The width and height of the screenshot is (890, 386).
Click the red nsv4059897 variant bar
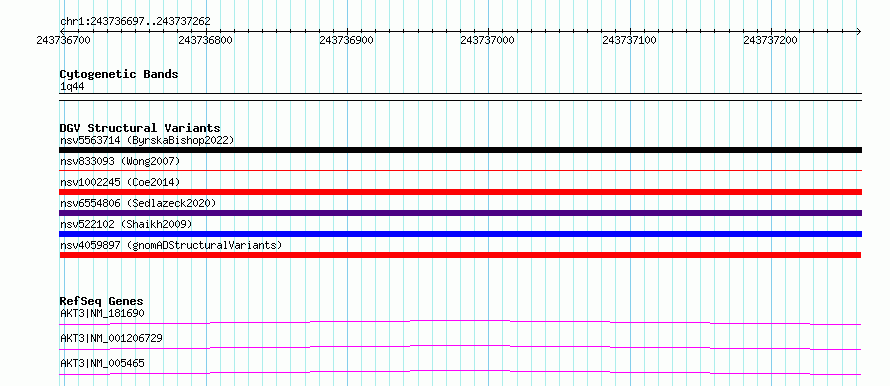coord(460,255)
